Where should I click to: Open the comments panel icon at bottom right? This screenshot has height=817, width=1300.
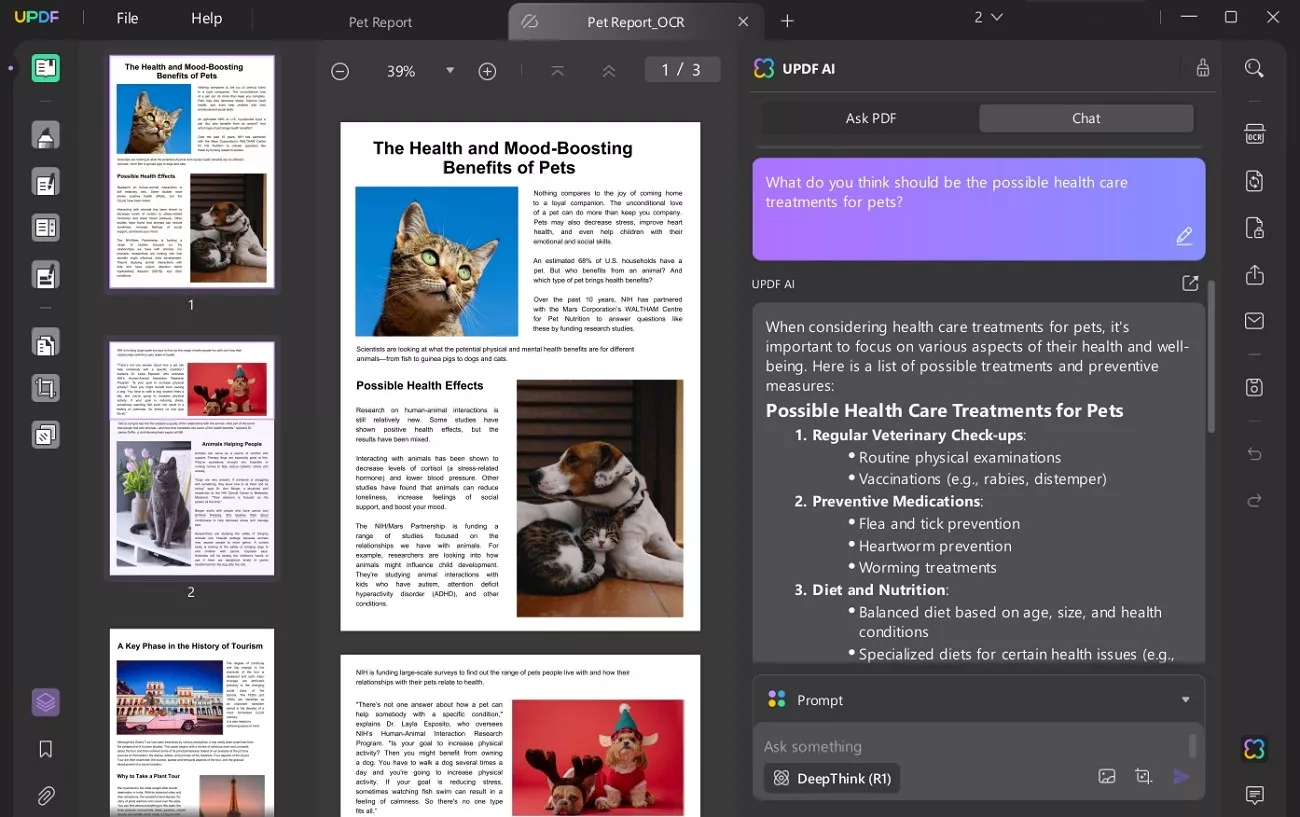click(1254, 796)
